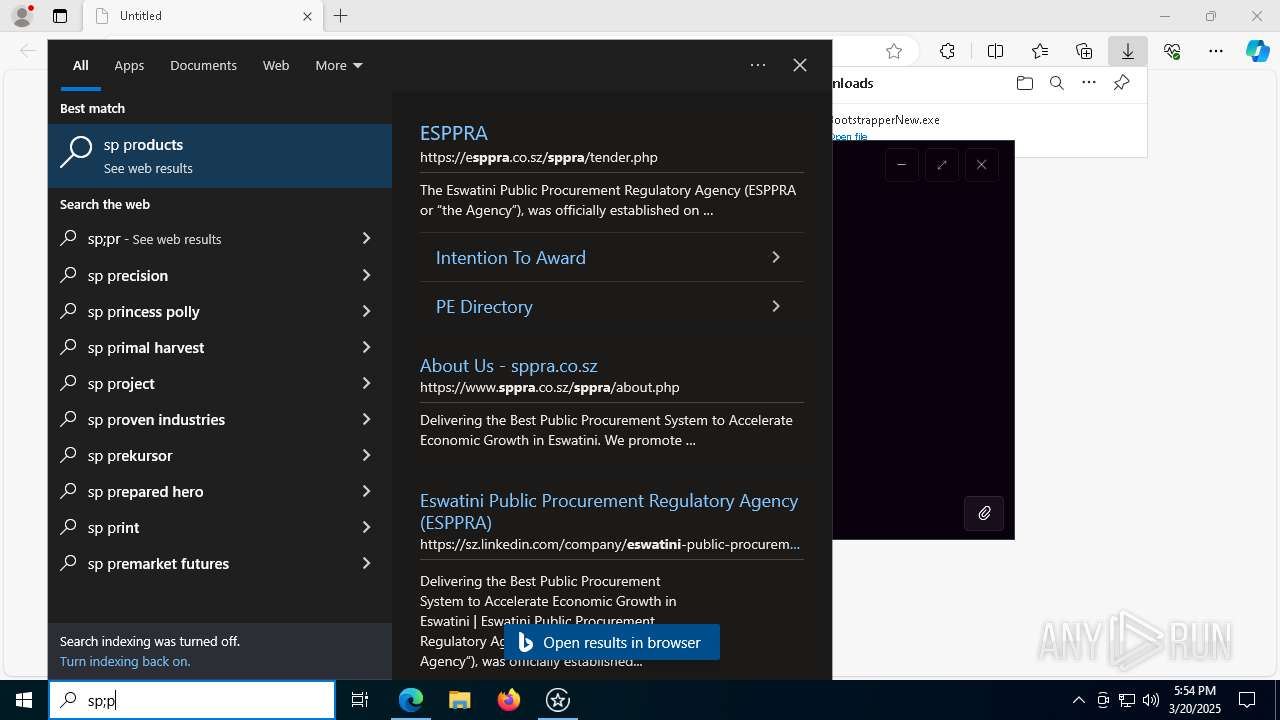Add page to favorites star icon
This screenshot has width=1280, height=720.
tap(894, 51)
